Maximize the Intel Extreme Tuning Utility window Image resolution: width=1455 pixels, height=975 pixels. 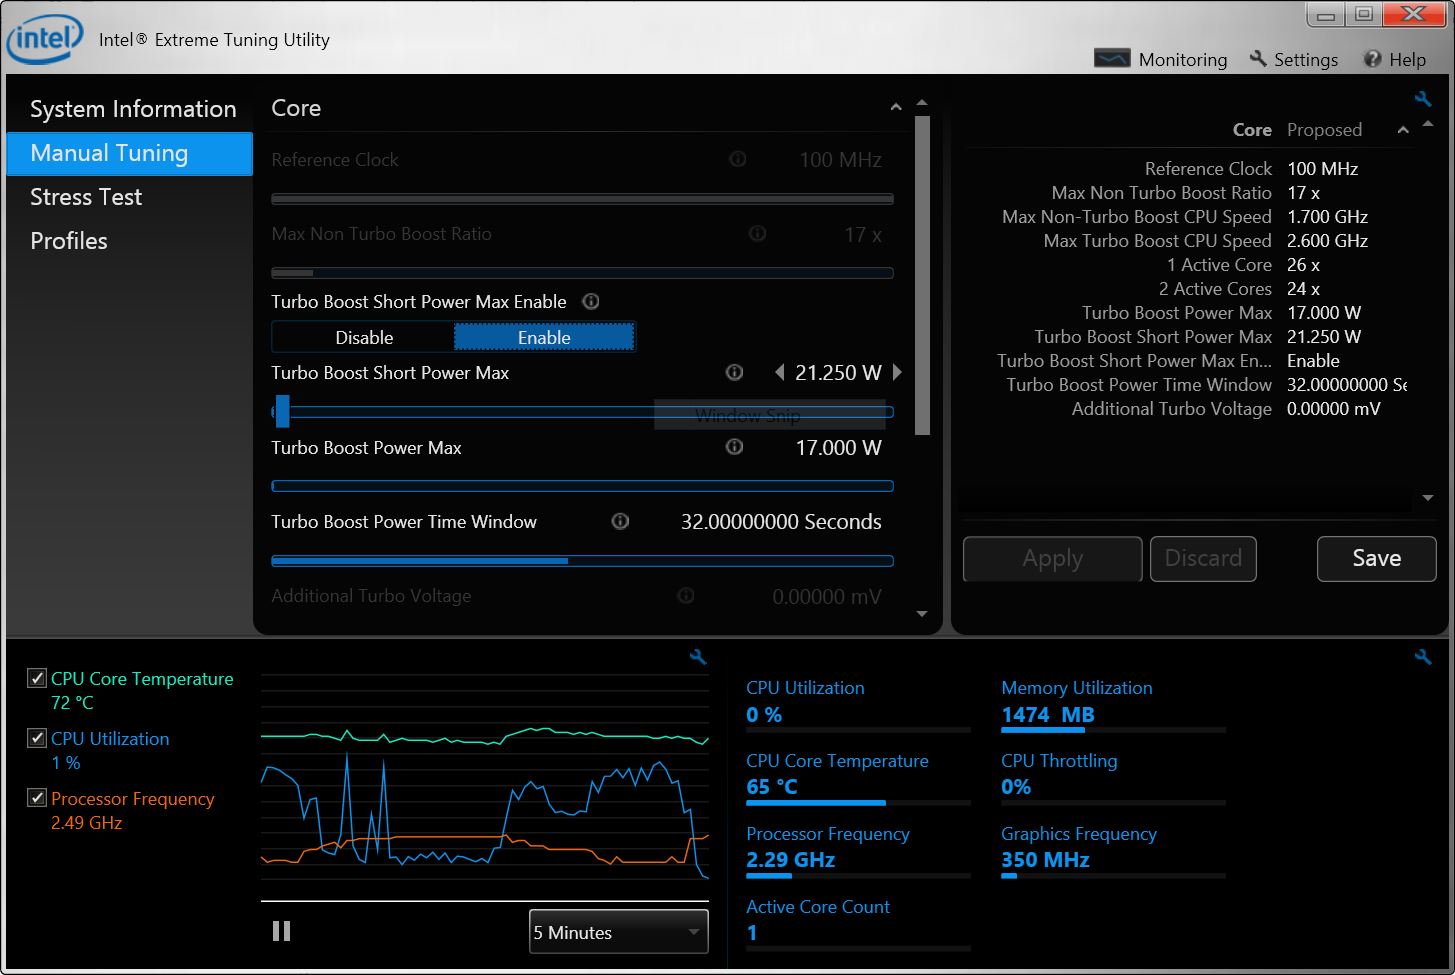1363,14
